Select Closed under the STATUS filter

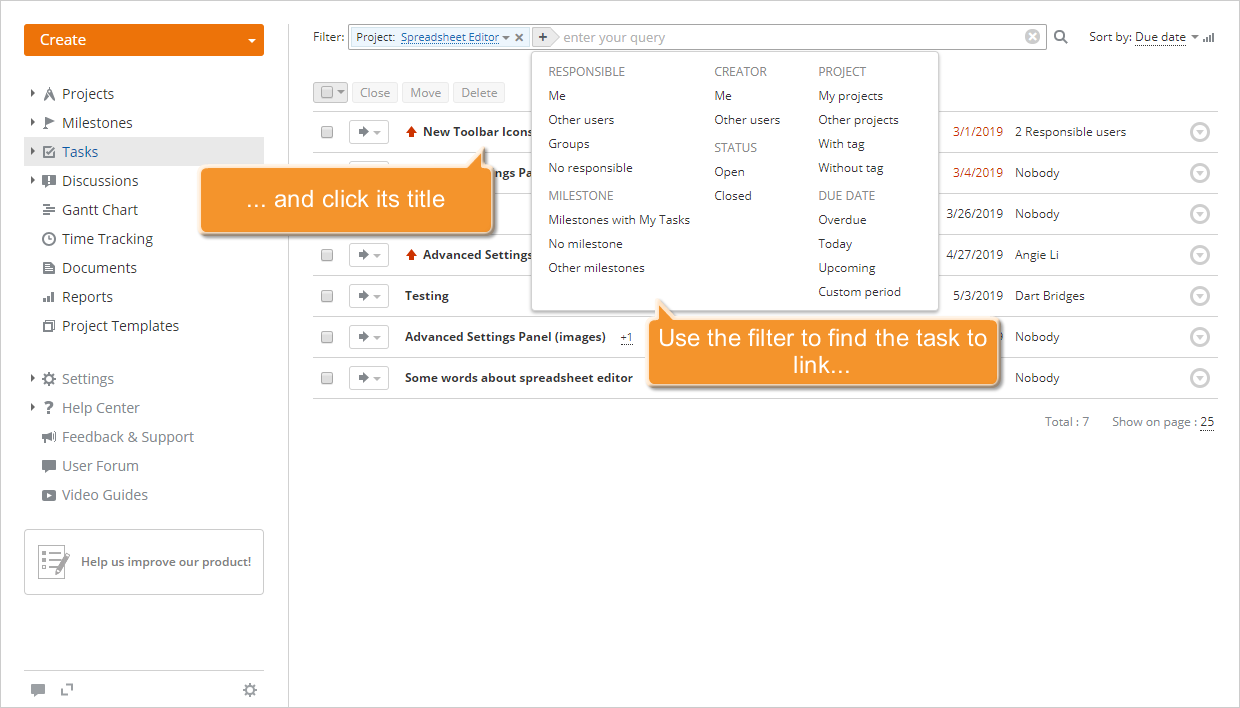tap(733, 195)
